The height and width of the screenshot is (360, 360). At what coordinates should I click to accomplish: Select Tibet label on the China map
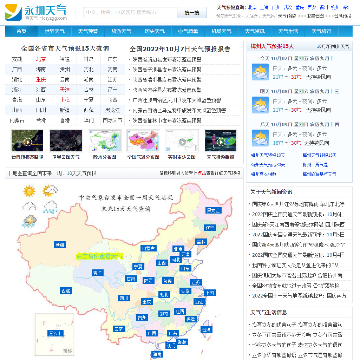point(66,291)
